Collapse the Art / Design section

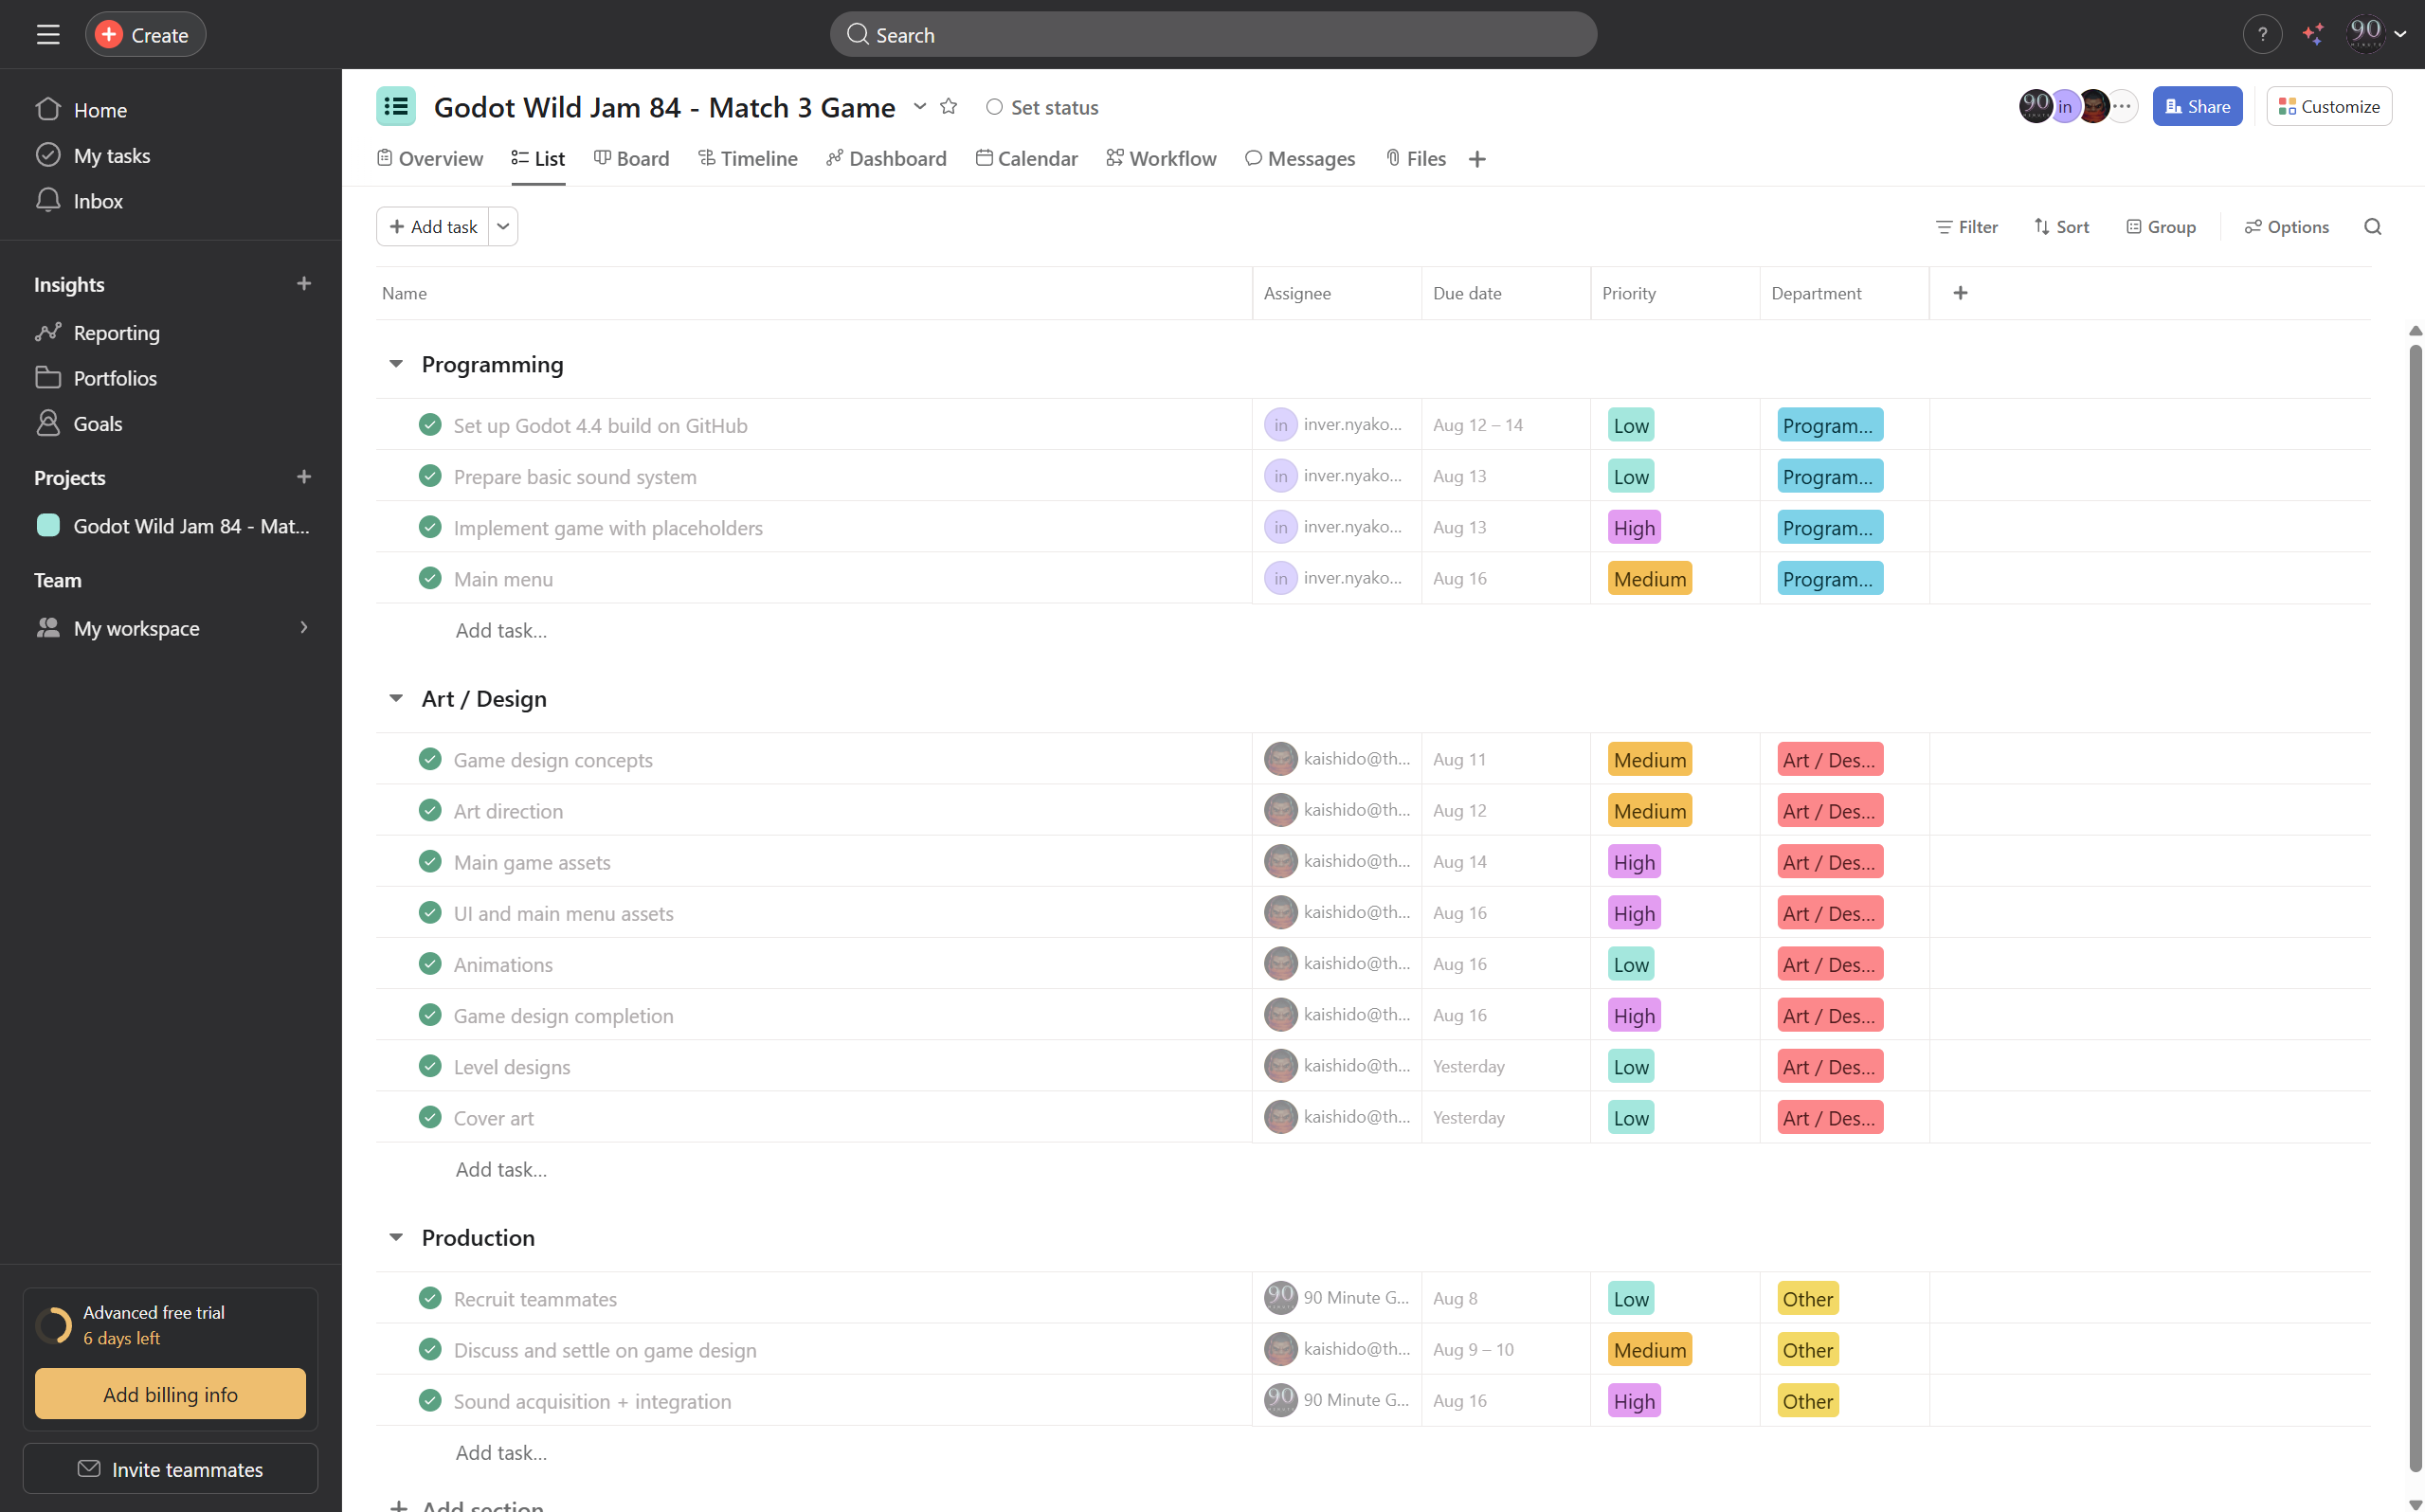396,698
